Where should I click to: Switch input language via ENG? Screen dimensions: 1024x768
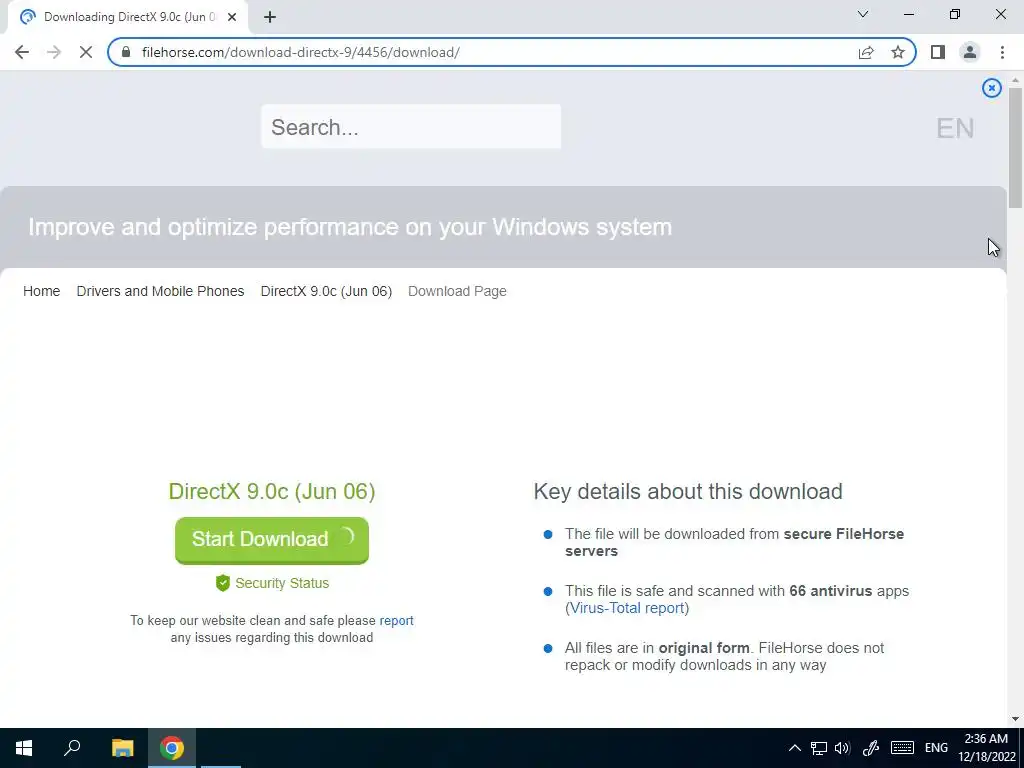(936, 748)
